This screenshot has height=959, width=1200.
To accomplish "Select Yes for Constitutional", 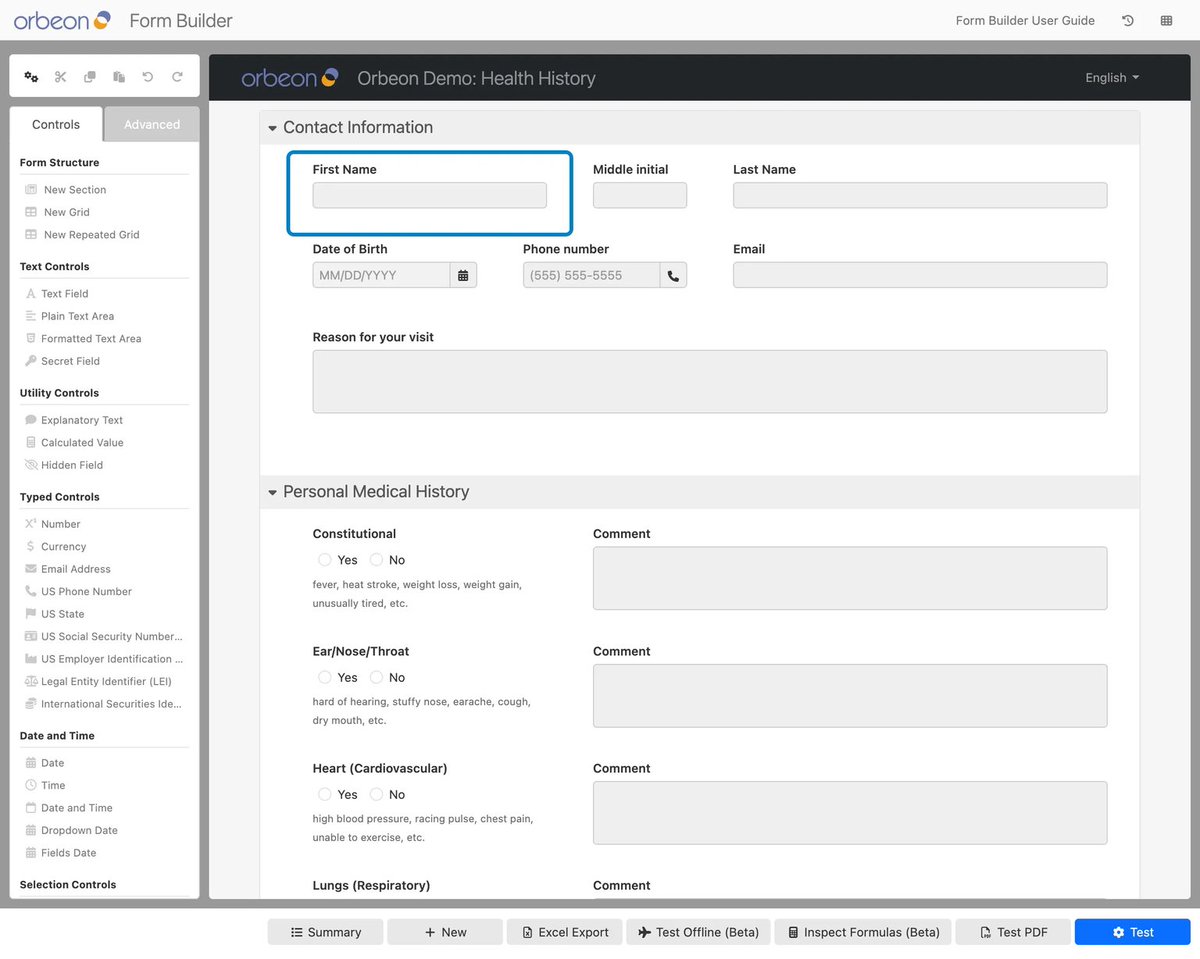I will tap(325, 560).
